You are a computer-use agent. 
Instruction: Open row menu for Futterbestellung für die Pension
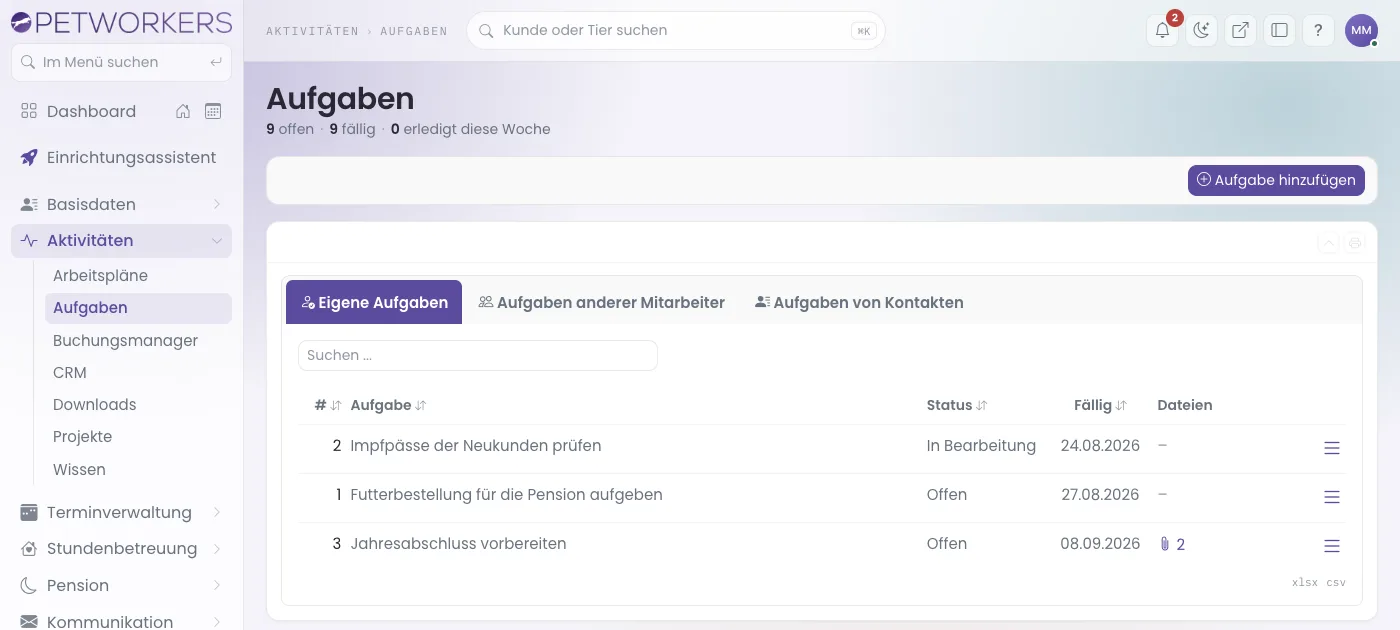click(1332, 497)
